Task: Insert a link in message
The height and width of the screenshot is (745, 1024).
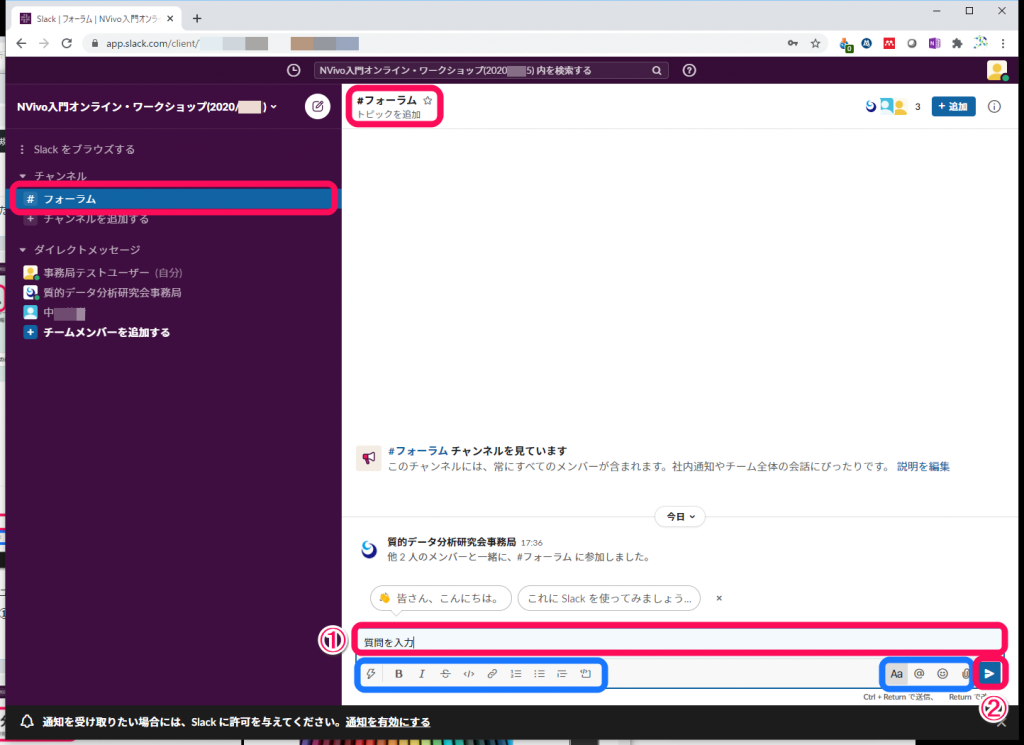Action: click(492, 674)
